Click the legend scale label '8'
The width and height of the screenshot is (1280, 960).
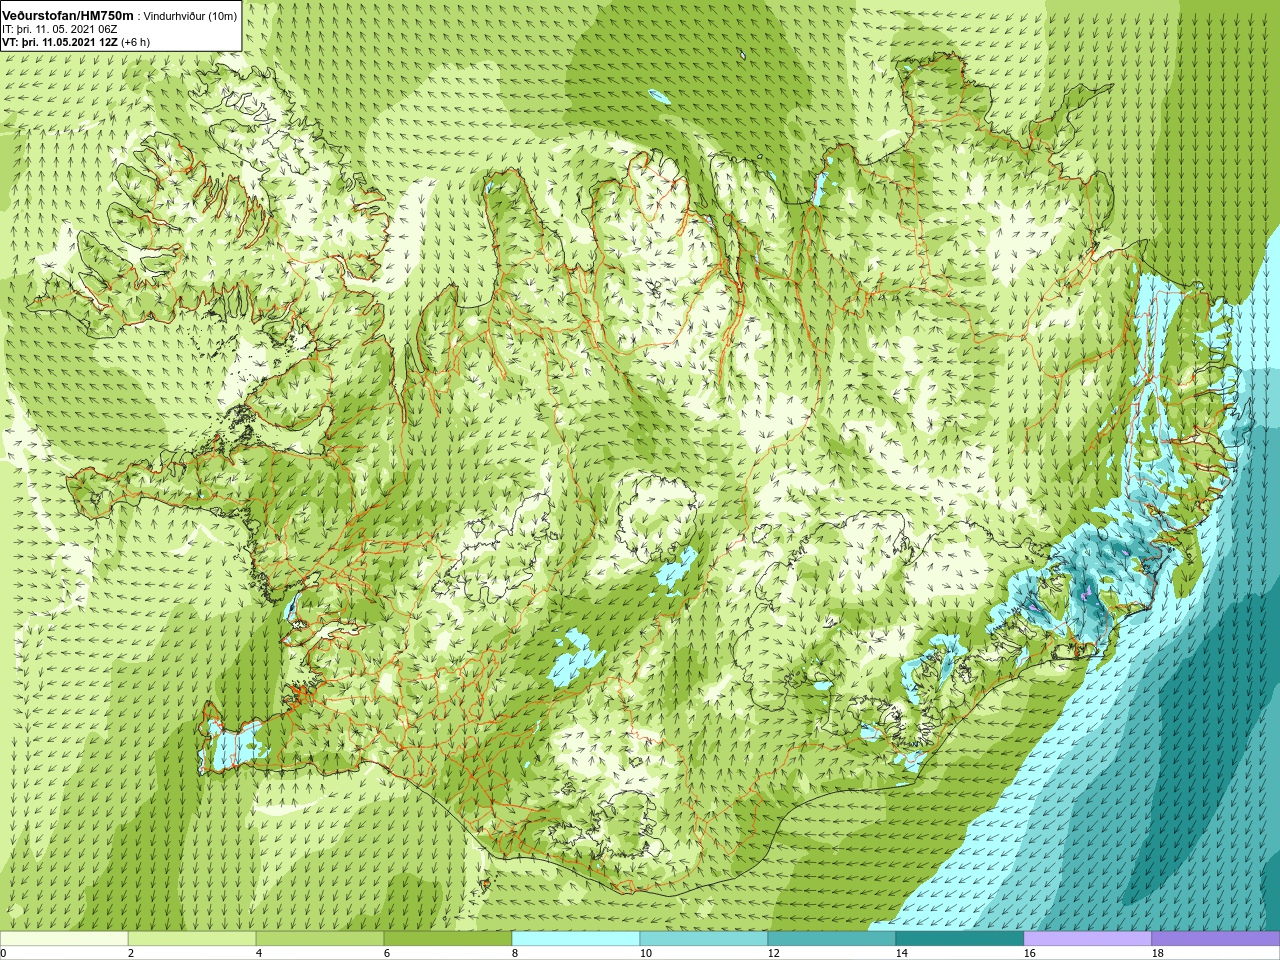click(515, 953)
